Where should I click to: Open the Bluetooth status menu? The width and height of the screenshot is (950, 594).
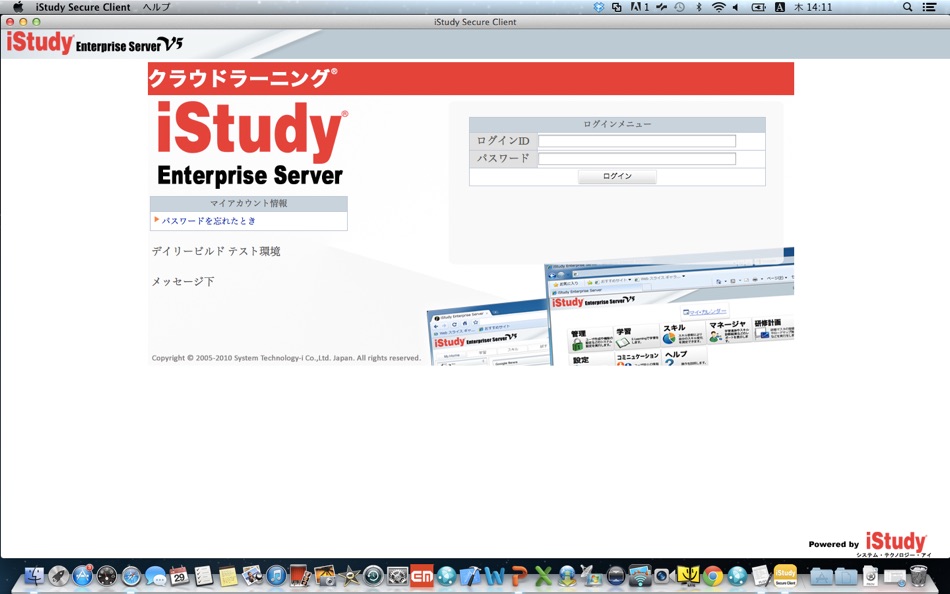698,7
